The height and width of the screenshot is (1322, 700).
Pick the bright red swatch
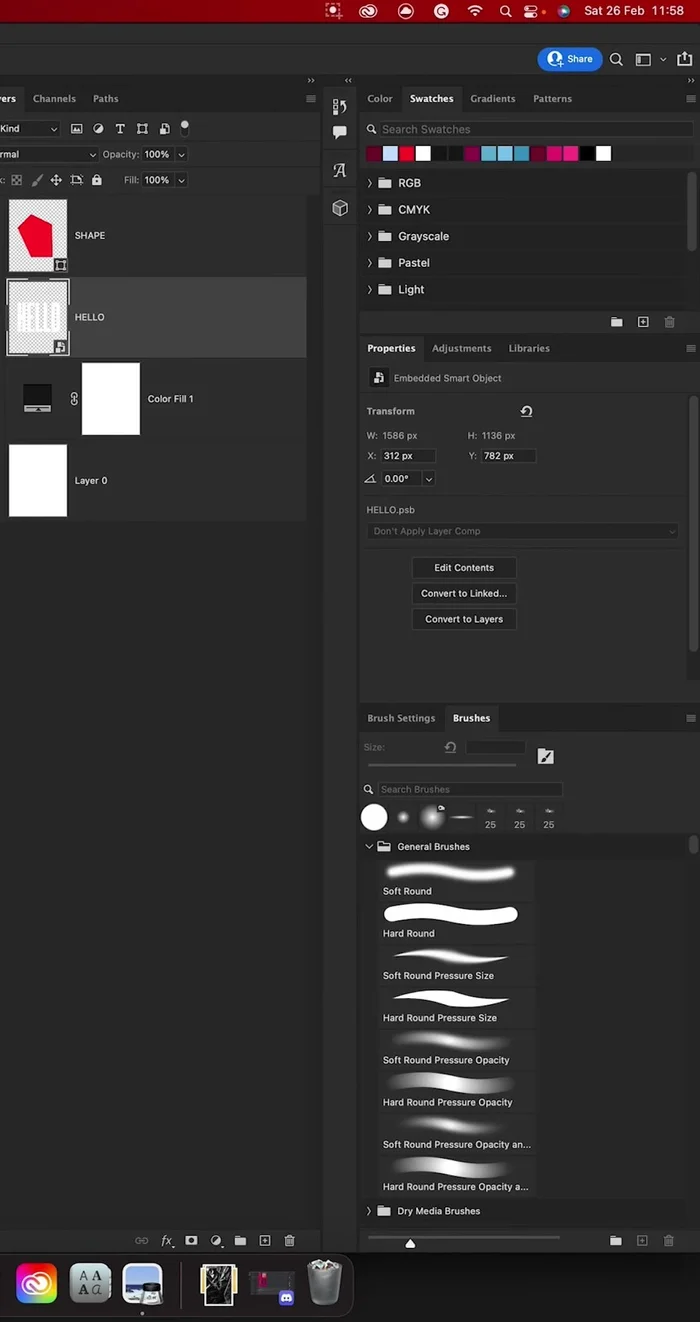coord(406,154)
